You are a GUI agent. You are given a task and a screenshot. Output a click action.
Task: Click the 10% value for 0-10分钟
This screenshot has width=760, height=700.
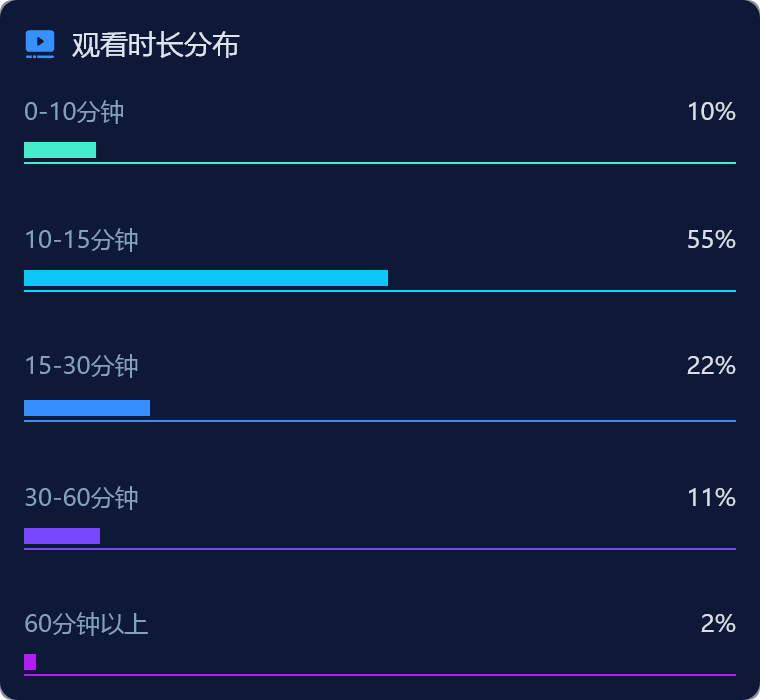tap(711, 112)
